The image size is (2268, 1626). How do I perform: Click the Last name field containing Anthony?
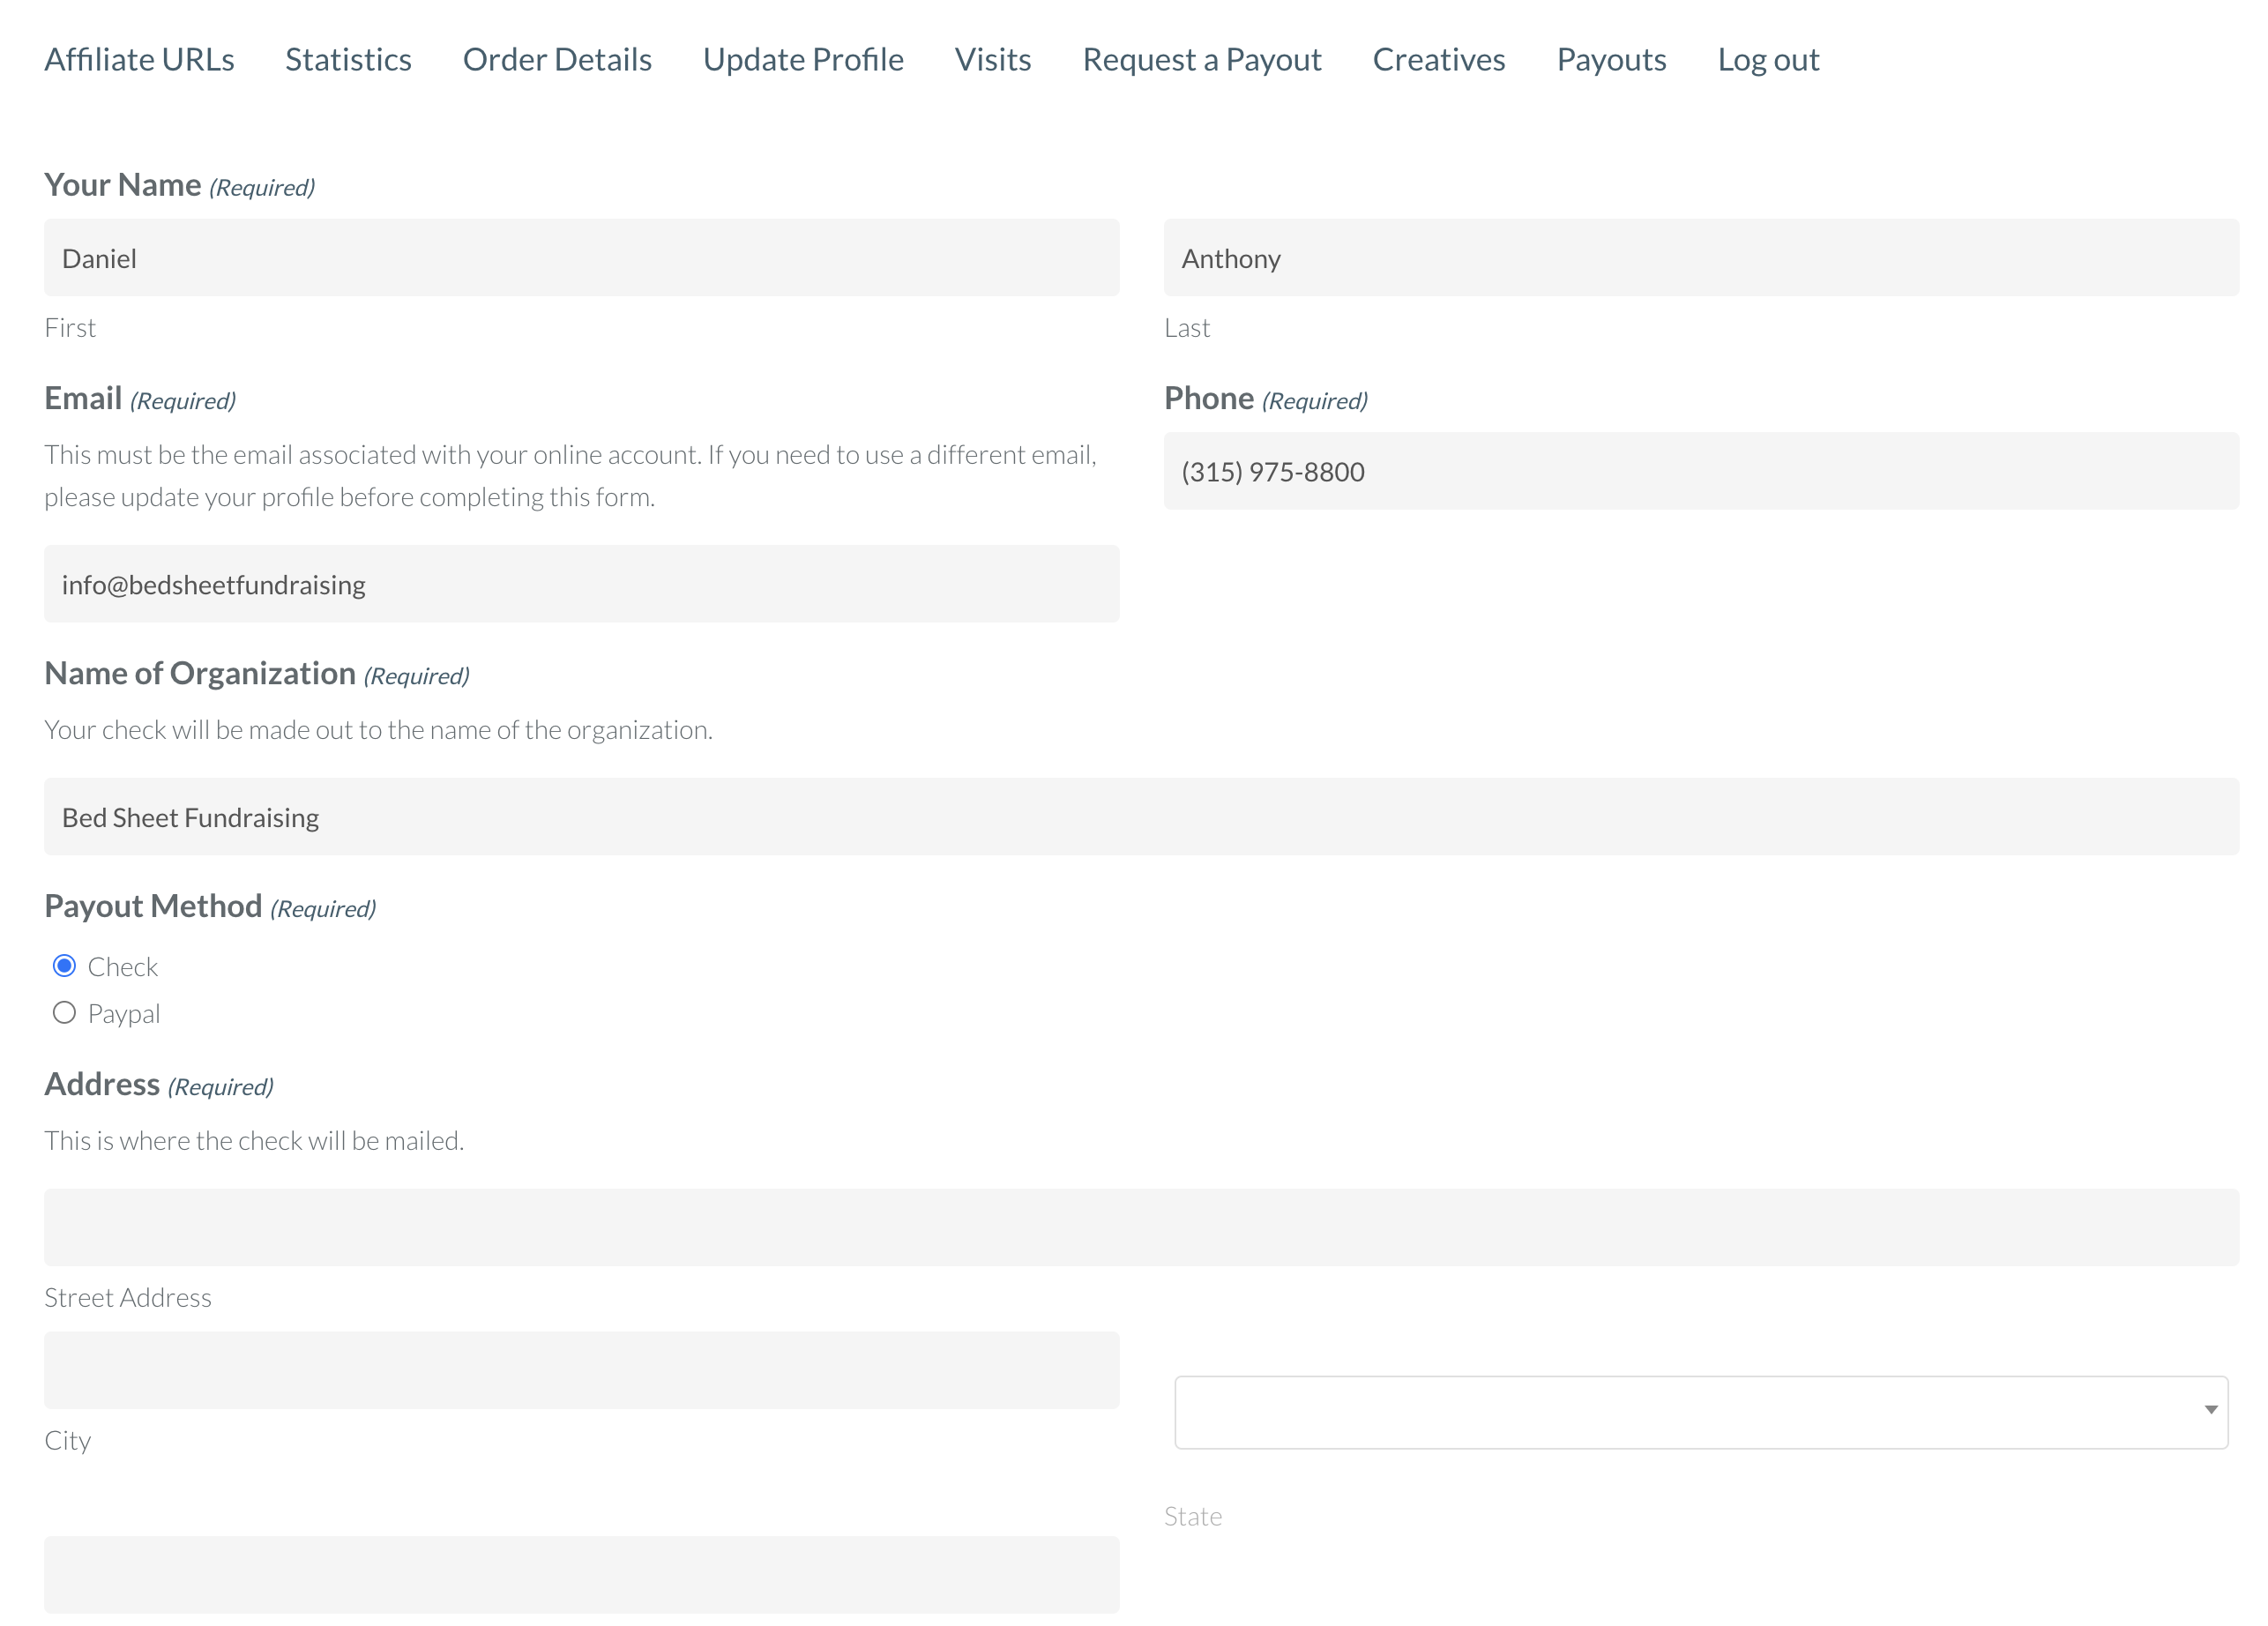1700,258
